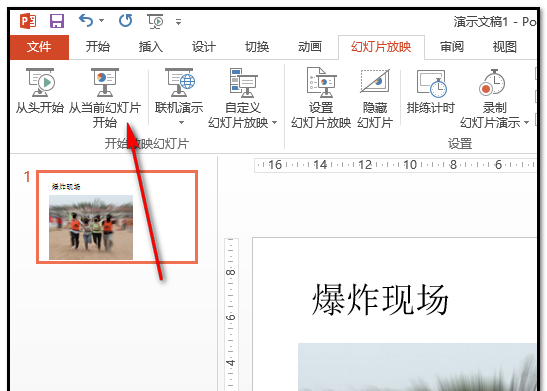Open 设置幻灯片放映 settings icon
Image resolution: width=547 pixels, height=391 pixels.
321,82
